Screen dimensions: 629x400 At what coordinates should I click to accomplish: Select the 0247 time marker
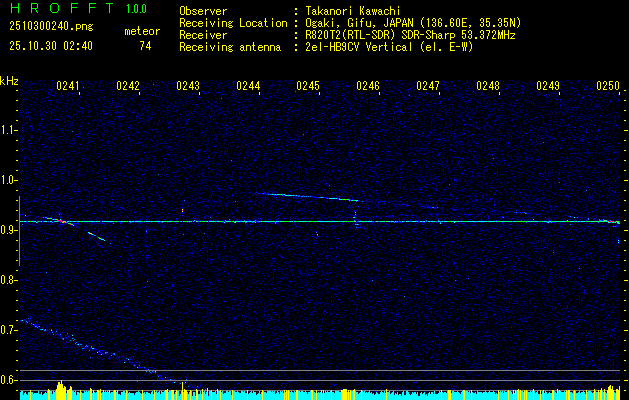(x=428, y=87)
